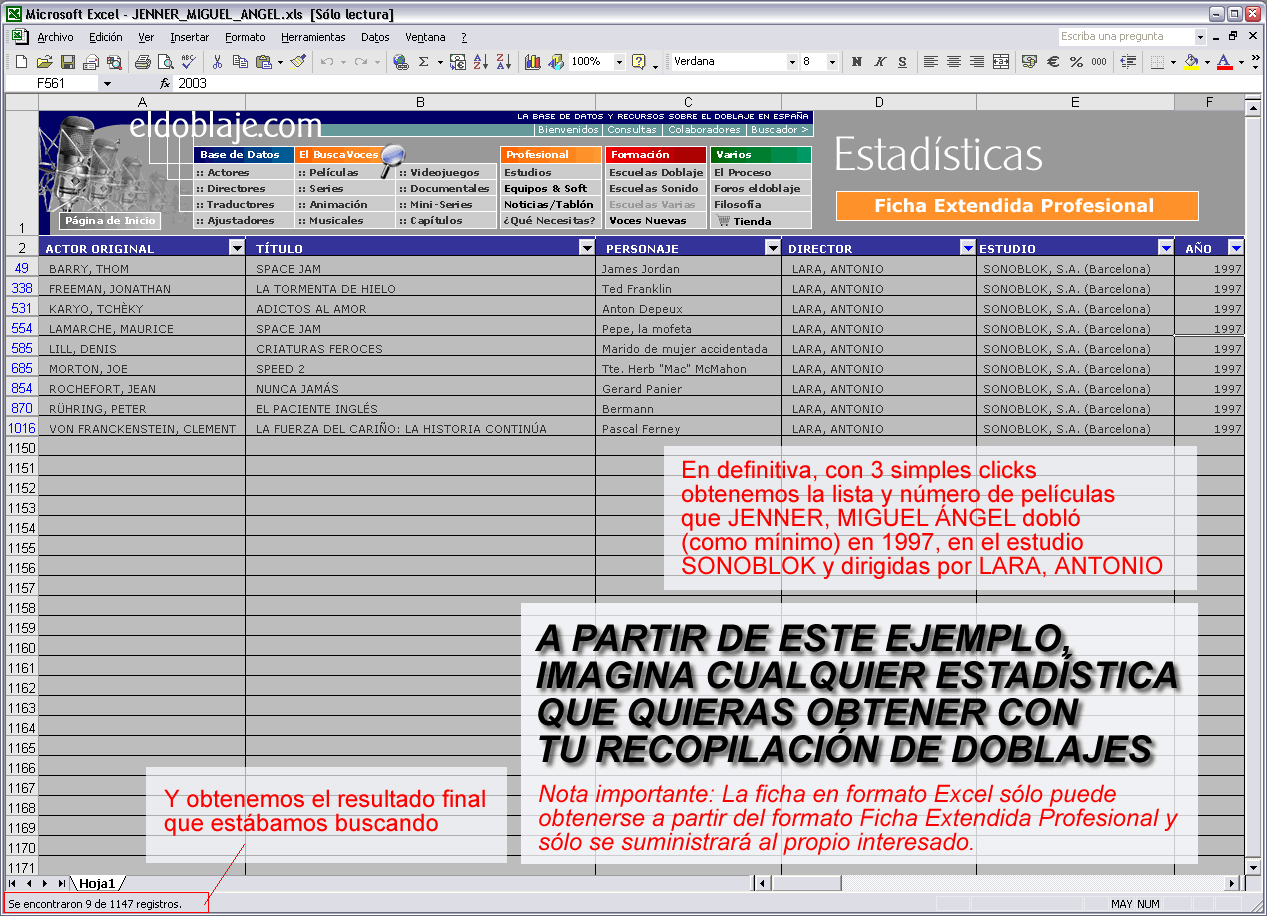Expand the font size dropdown
The height and width of the screenshot is (916, 1267).
833,62
